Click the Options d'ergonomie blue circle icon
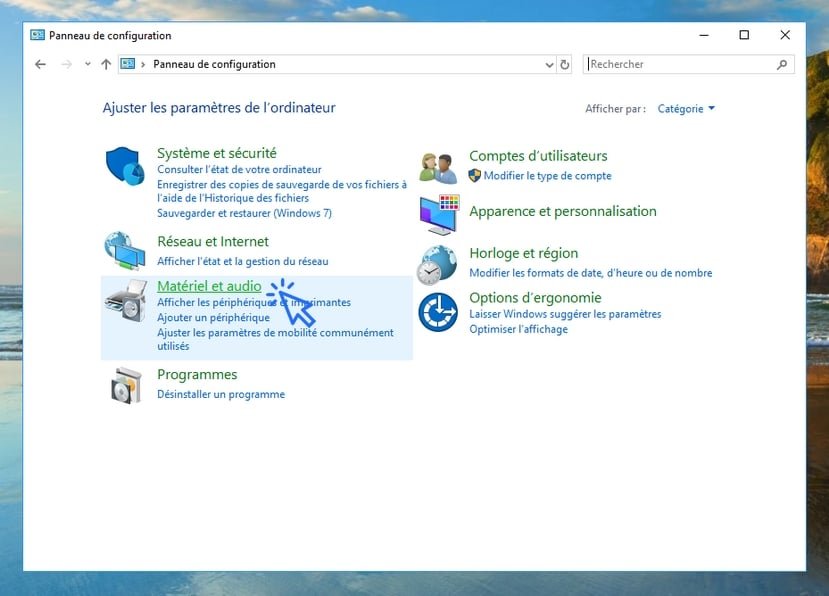This screenshot has height=596, width=829. point(438,312)
